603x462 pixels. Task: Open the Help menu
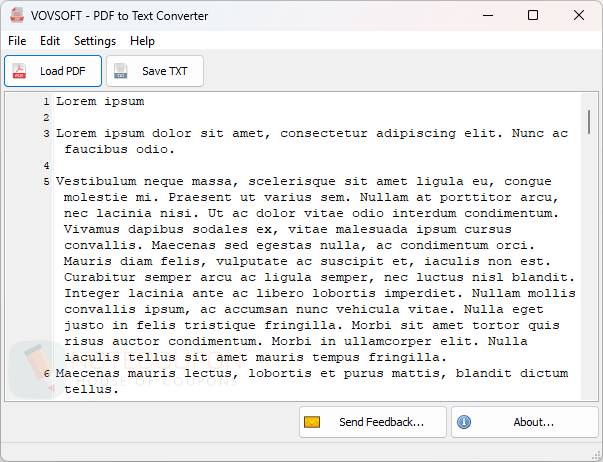(x=142, y=41)
